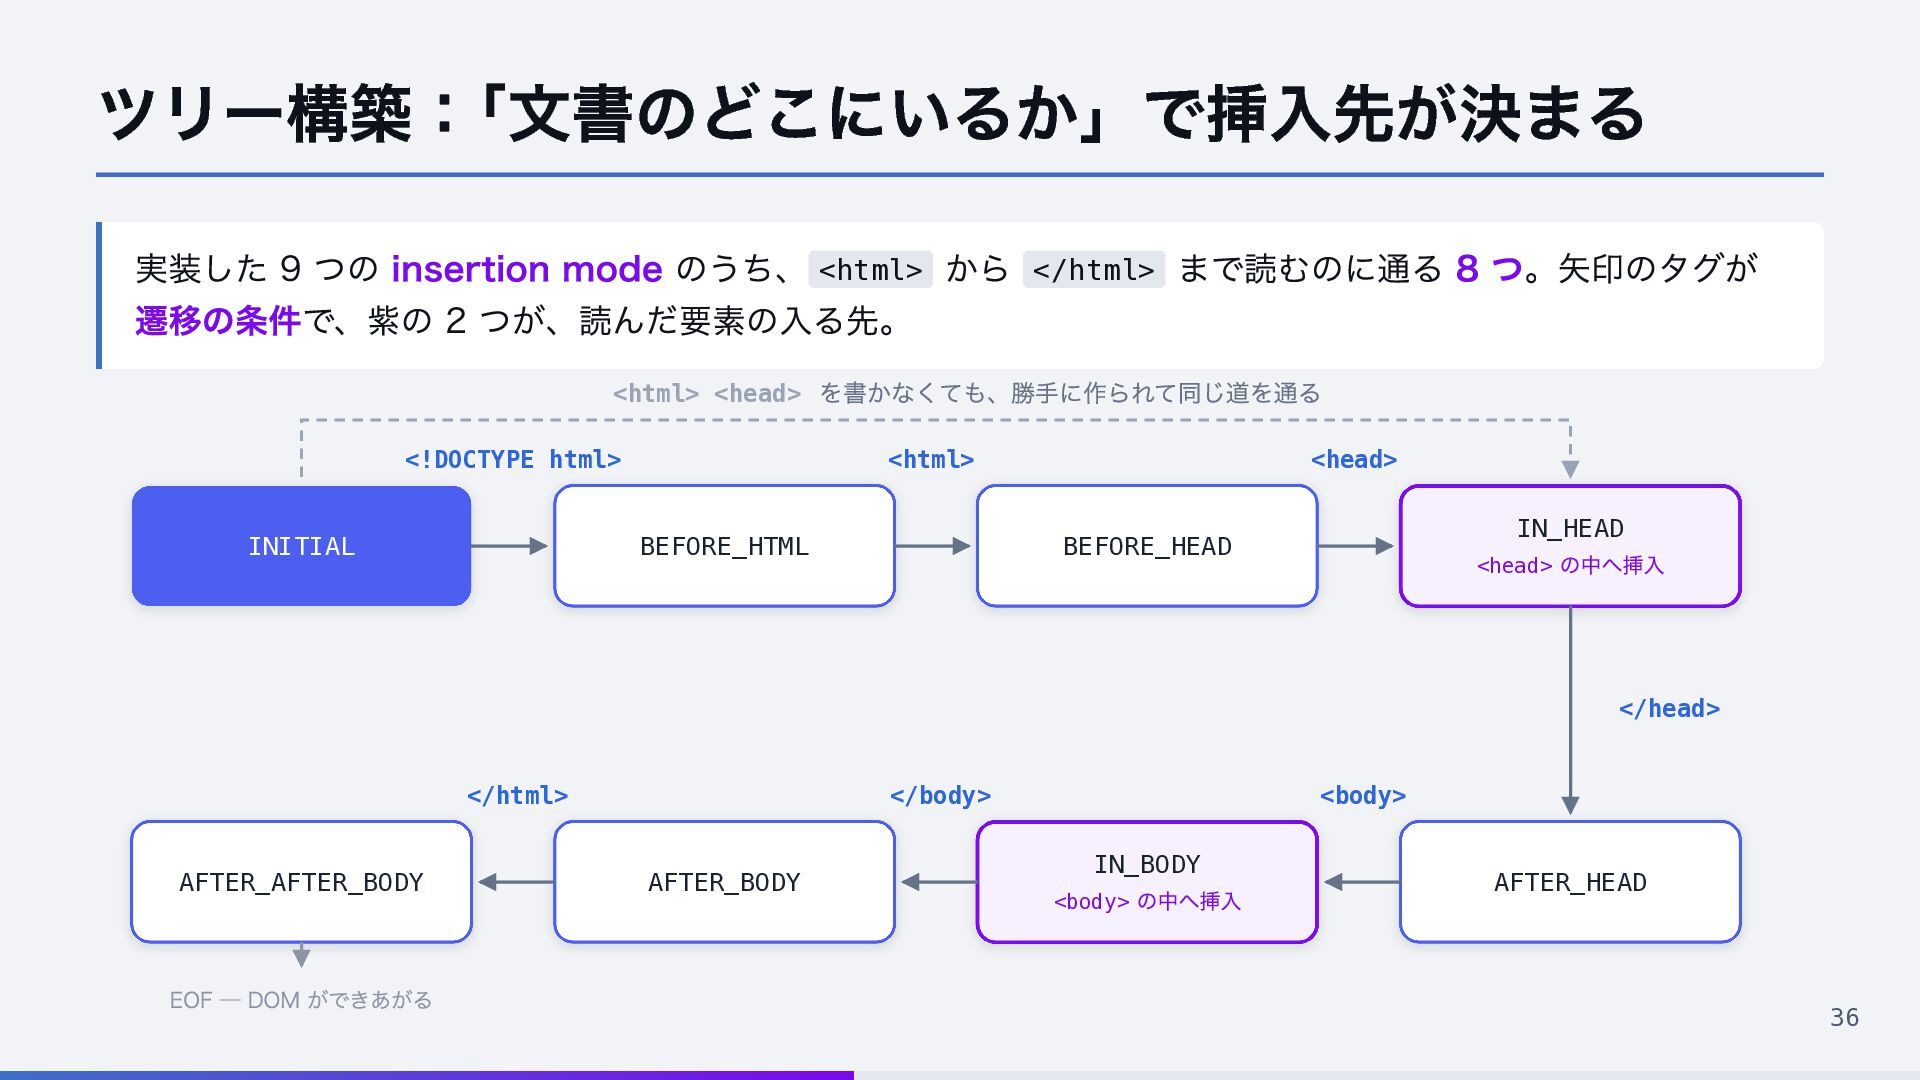Click the <!DOCTYPE html> transition label

[x=513, y=460]
